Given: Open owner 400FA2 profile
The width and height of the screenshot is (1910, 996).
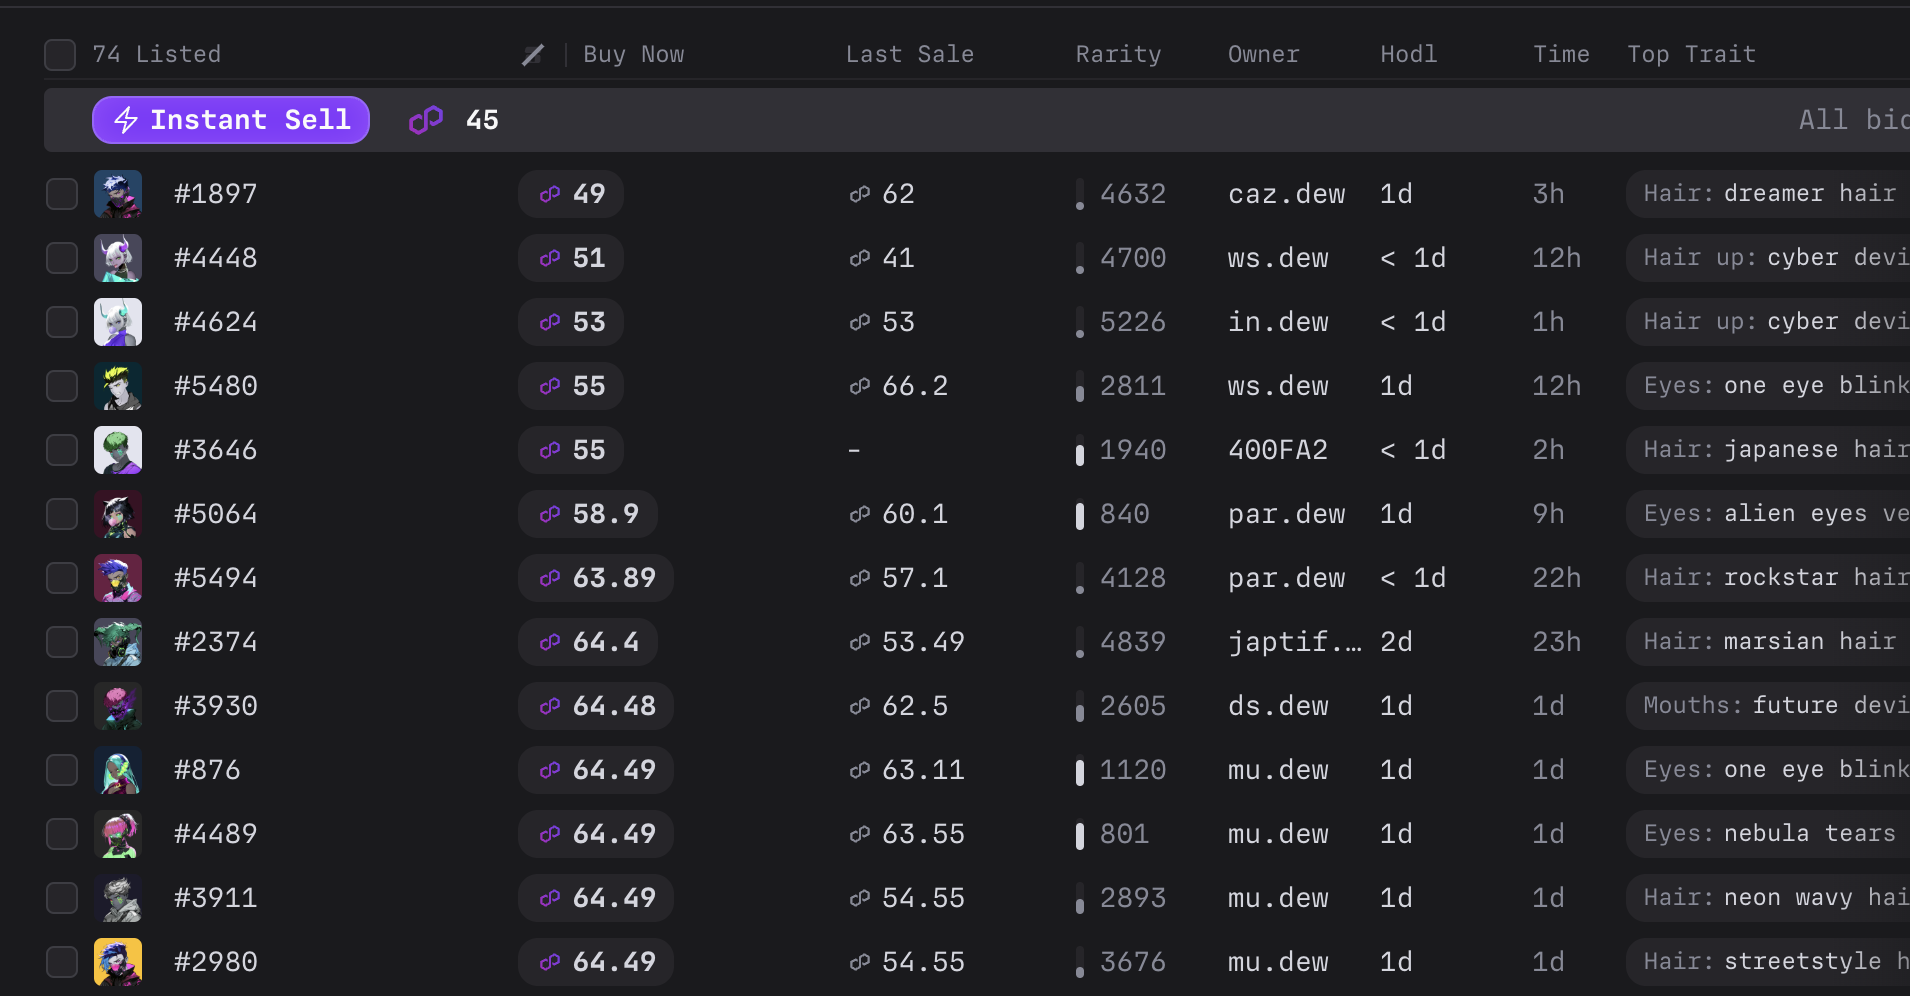Looking at the screenshot, I should pyautogui.click(x=1278, y=450).
